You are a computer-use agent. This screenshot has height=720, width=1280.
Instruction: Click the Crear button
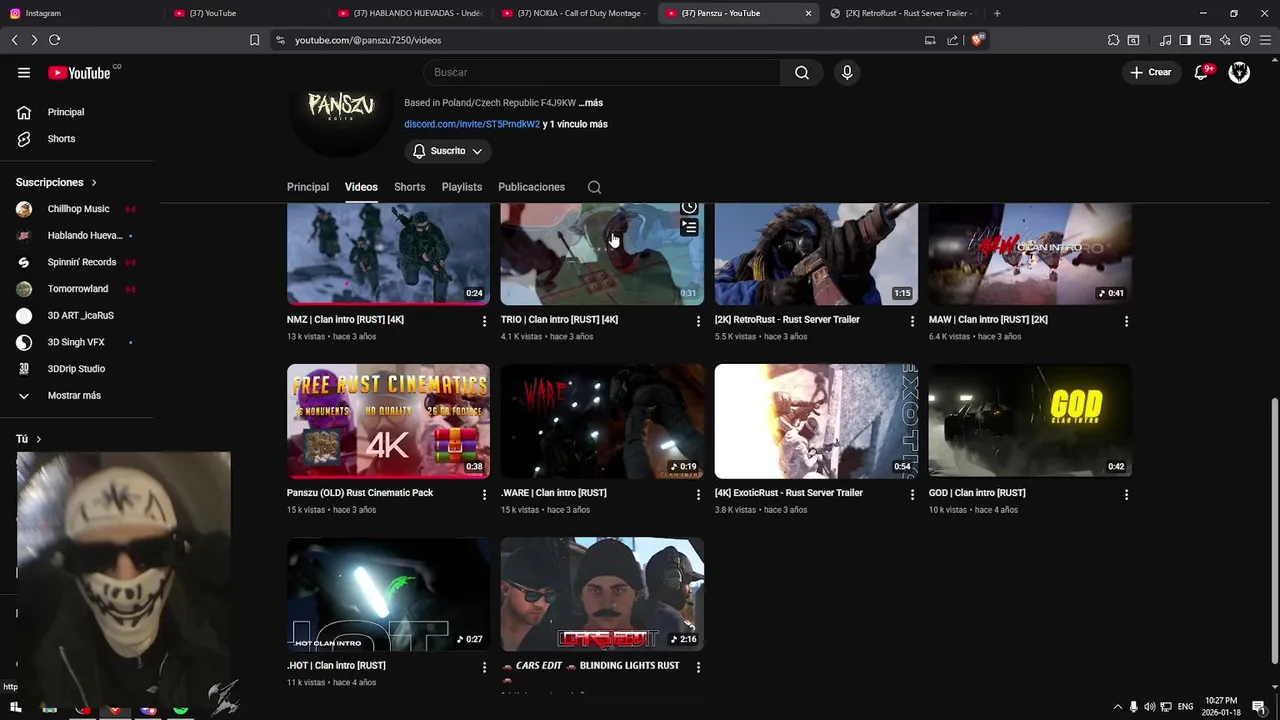(x=1150, y=72)
